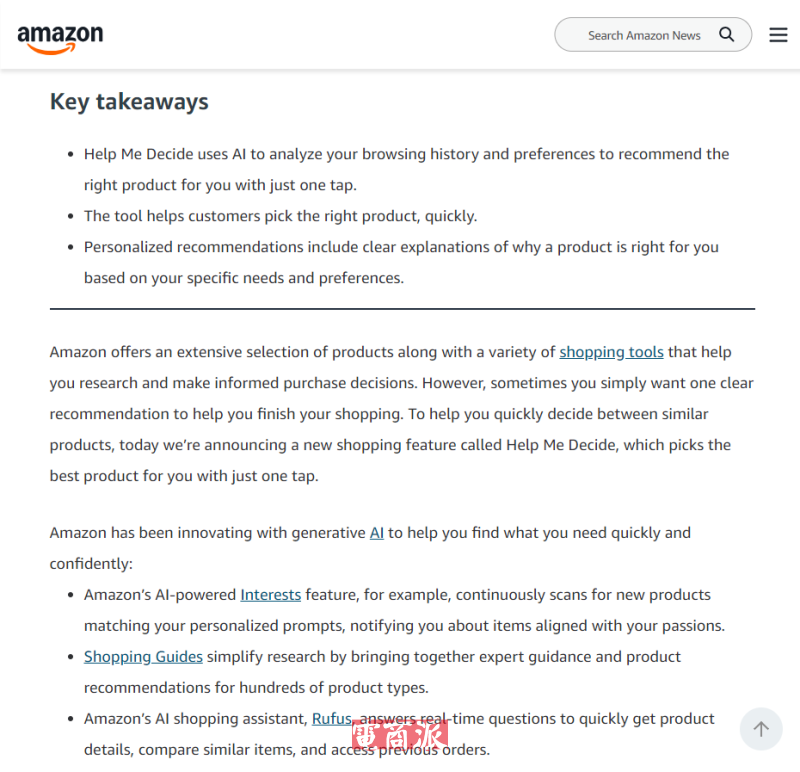The width and height of the screenshot is (800, 772).
Task: Click the Amazon logo
Action: point(60,38)
